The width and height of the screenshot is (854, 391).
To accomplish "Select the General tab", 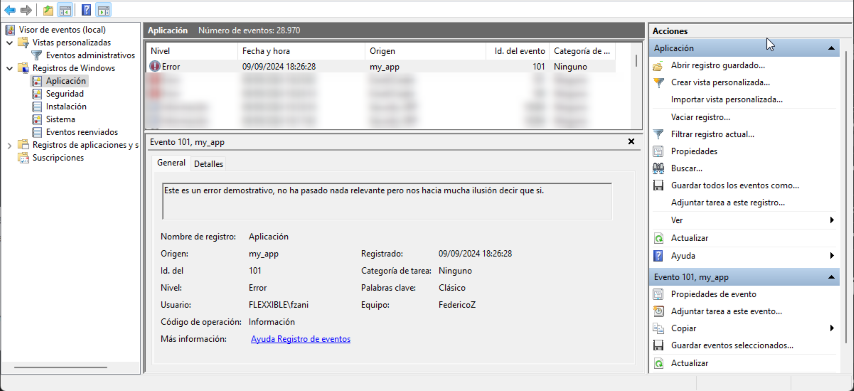I will click(171, 163).
